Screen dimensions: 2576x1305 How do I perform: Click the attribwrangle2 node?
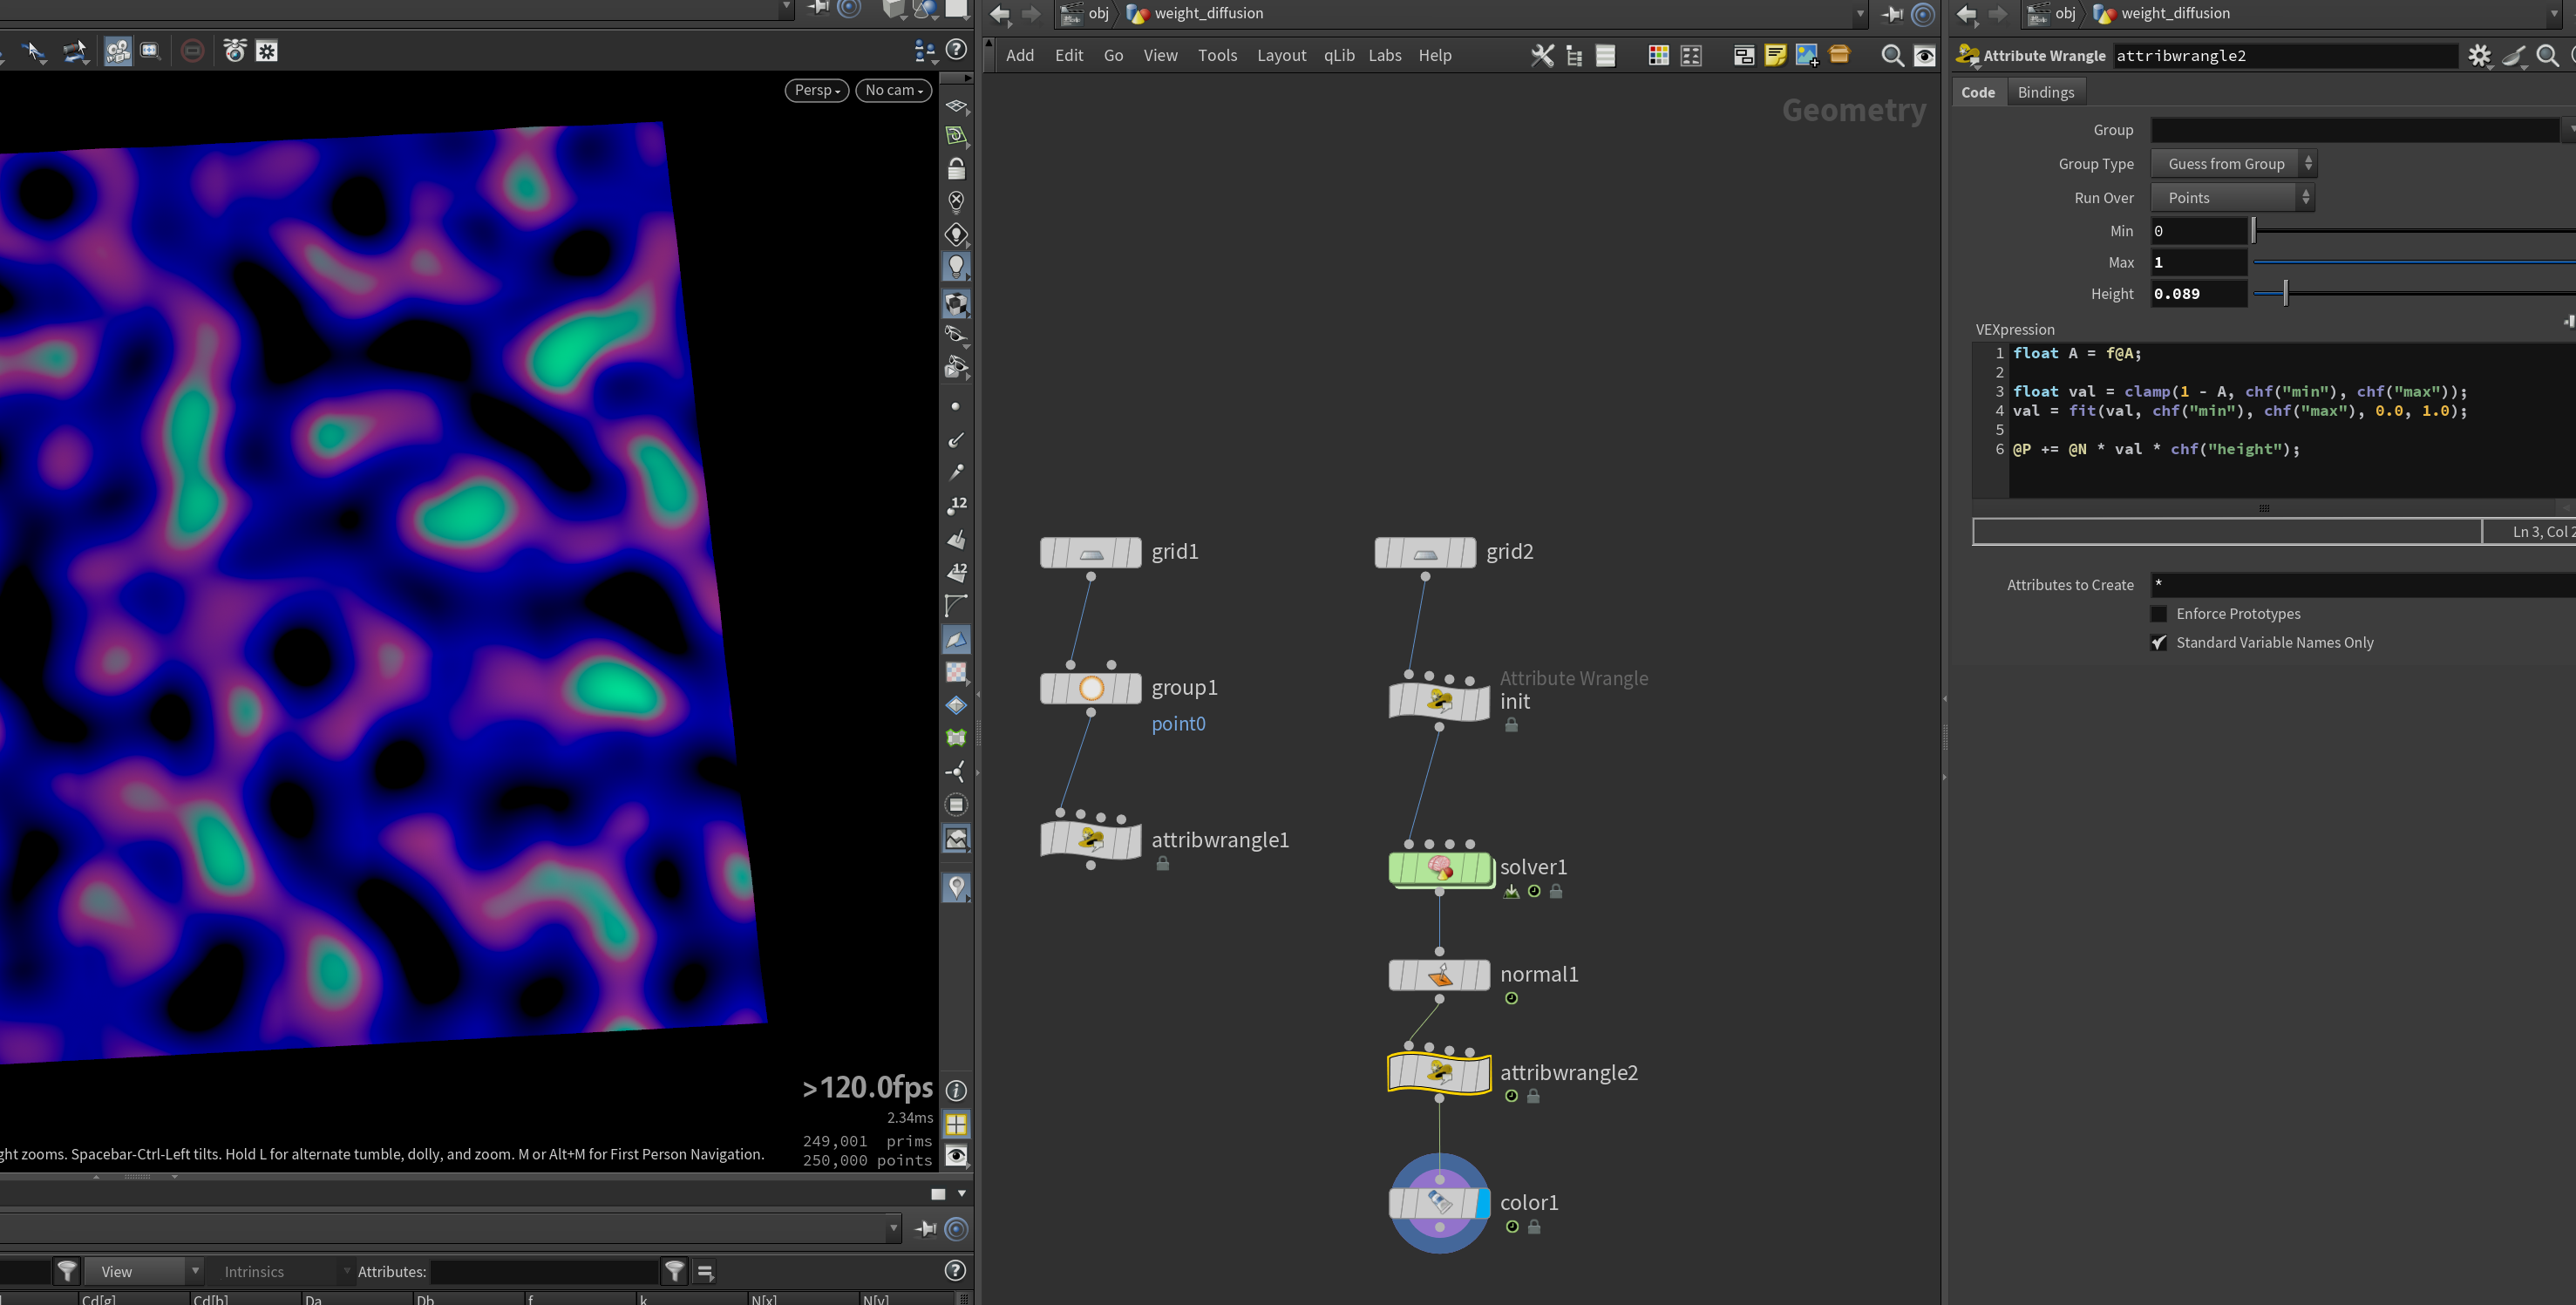click(x=1439, y=1073)
